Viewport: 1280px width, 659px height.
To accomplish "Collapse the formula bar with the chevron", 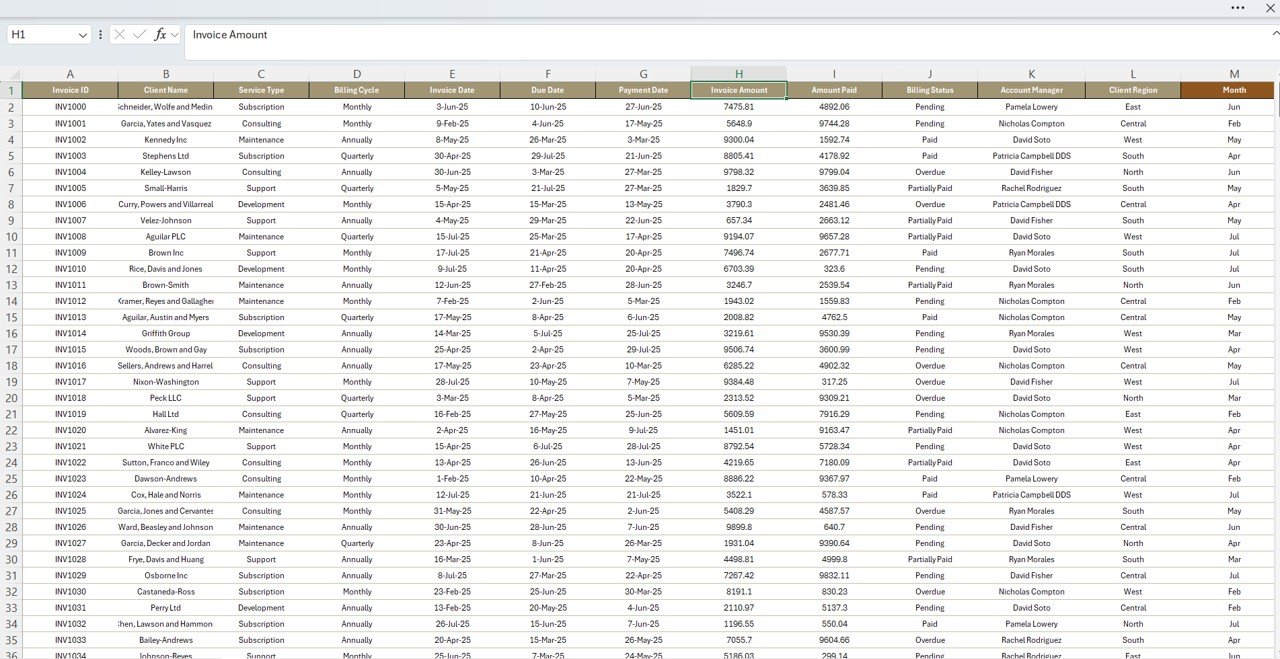I will (1274, 33).
